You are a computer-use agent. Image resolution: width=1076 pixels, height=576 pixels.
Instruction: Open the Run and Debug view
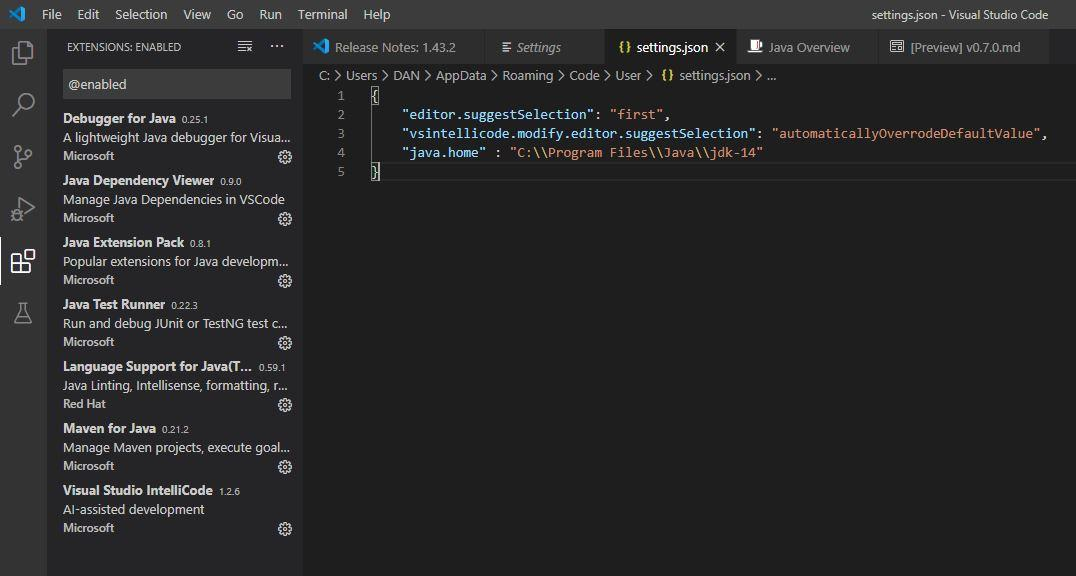pyautogui.click(x=23, y=209)
